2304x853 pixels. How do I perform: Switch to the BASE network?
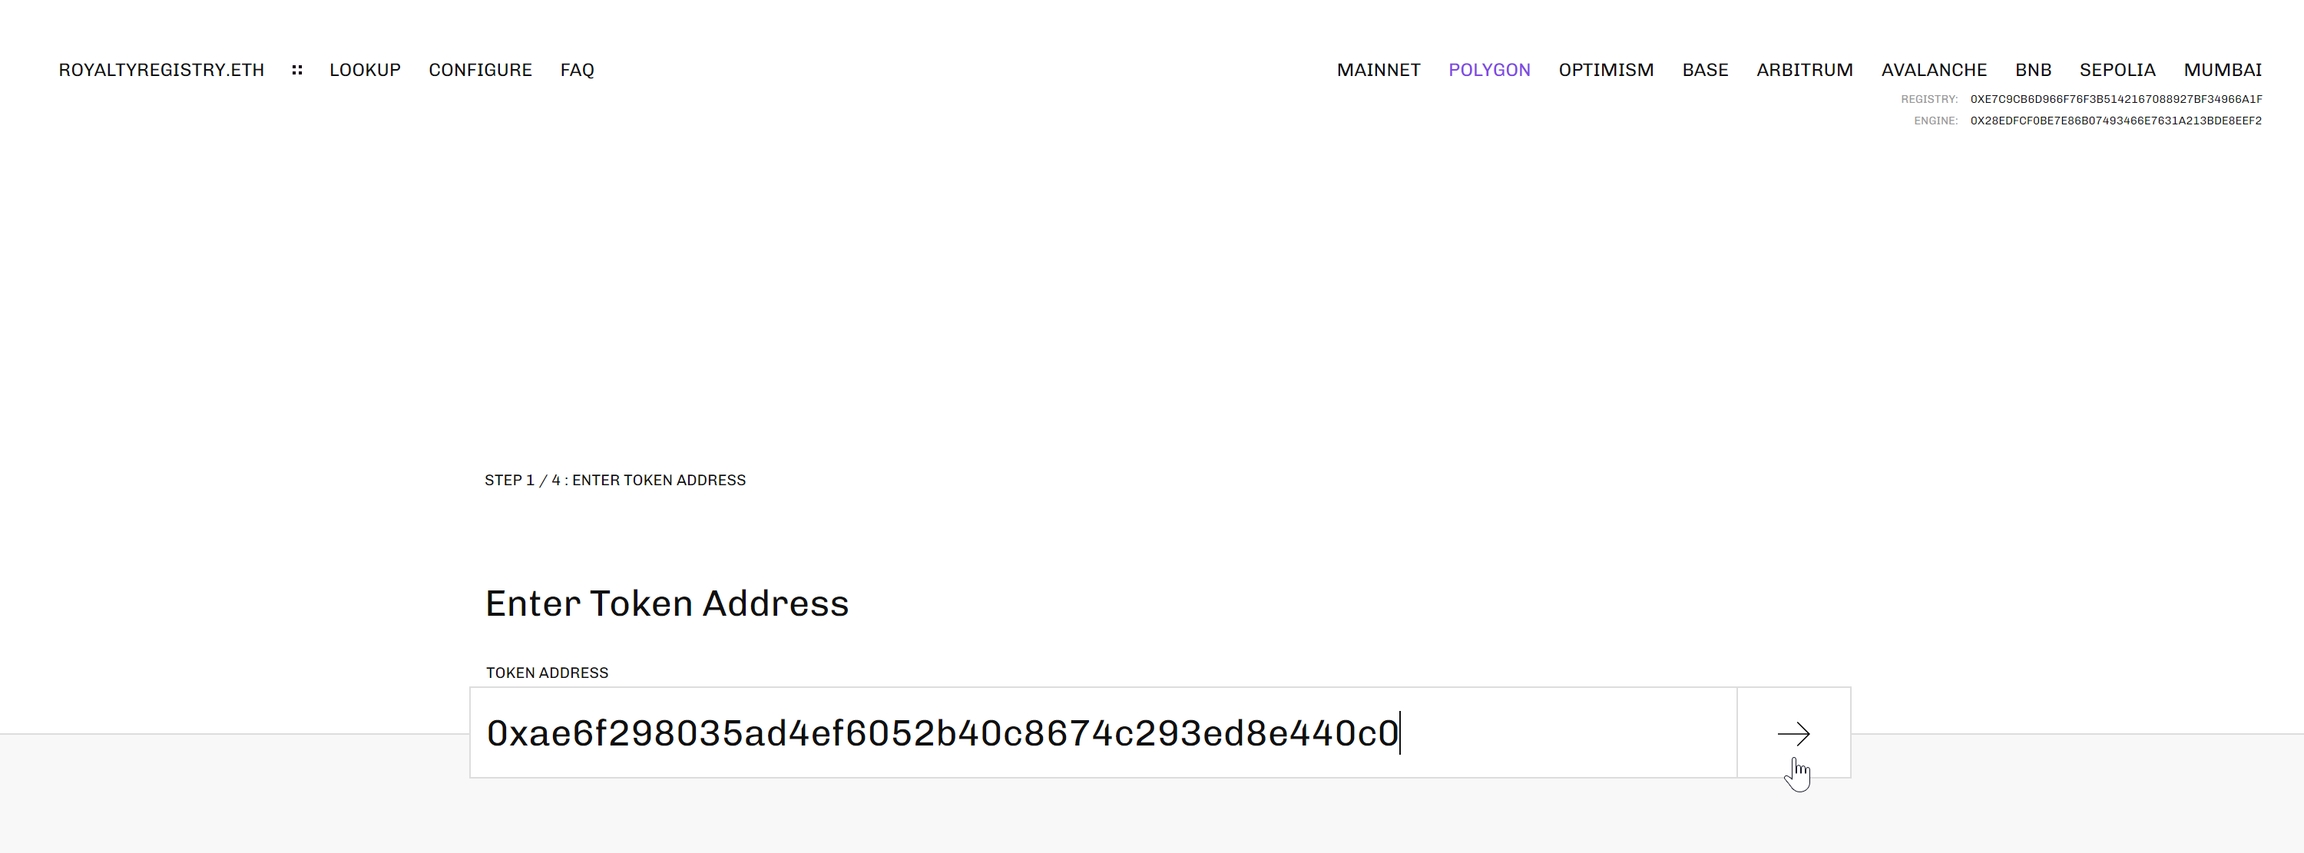[x=1705, y=69]
